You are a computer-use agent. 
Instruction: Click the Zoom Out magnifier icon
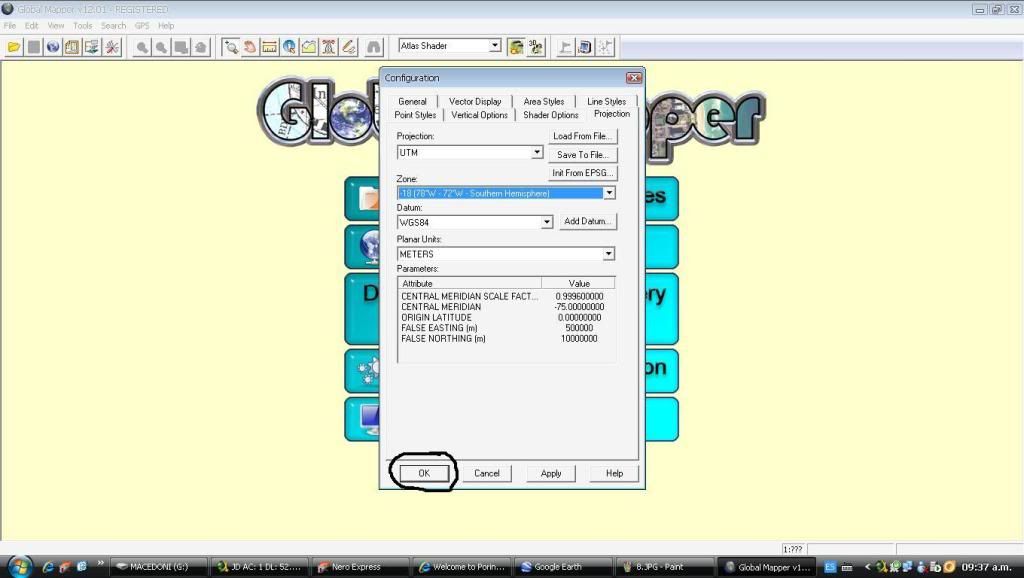pyautogui.click(x=161, y=47)
